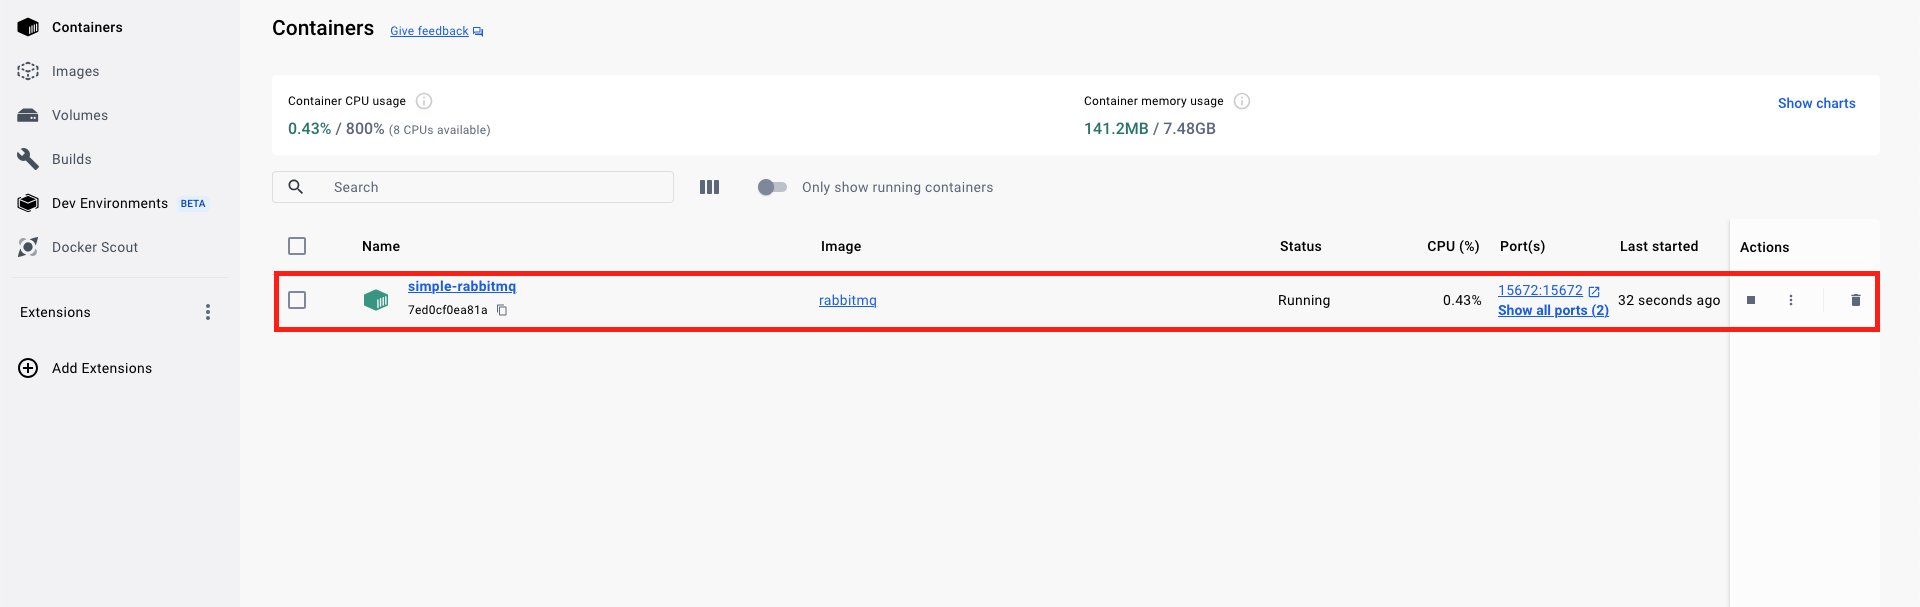Sort by the Last started column header

[x=1659, y=246]
